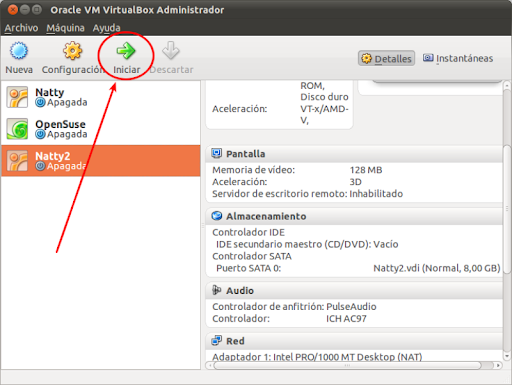
Task: Close the VirtualBox window
Action: (x=13, y=10)
